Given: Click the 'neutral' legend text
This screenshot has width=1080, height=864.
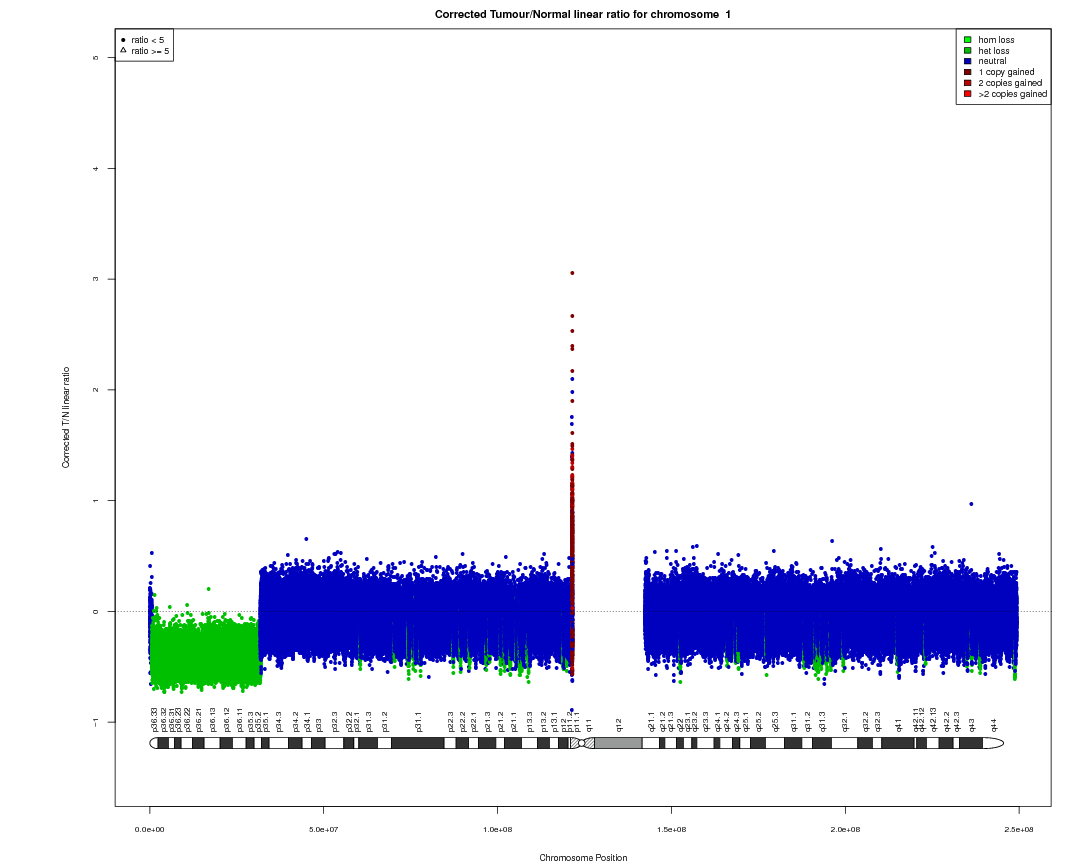Looking at the screenshot, I should pos(993,61).
